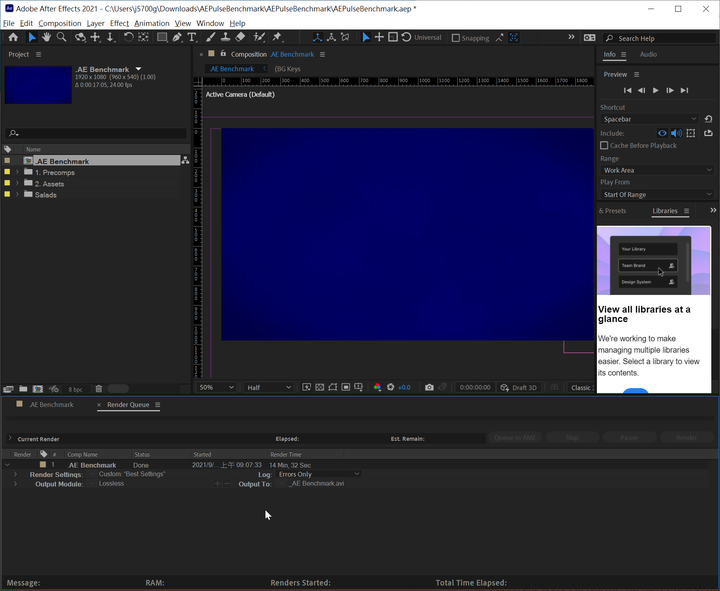This screenshot has height=591, width=720.
Task: Open the 50% magnification dropdown
Action: 216,388
